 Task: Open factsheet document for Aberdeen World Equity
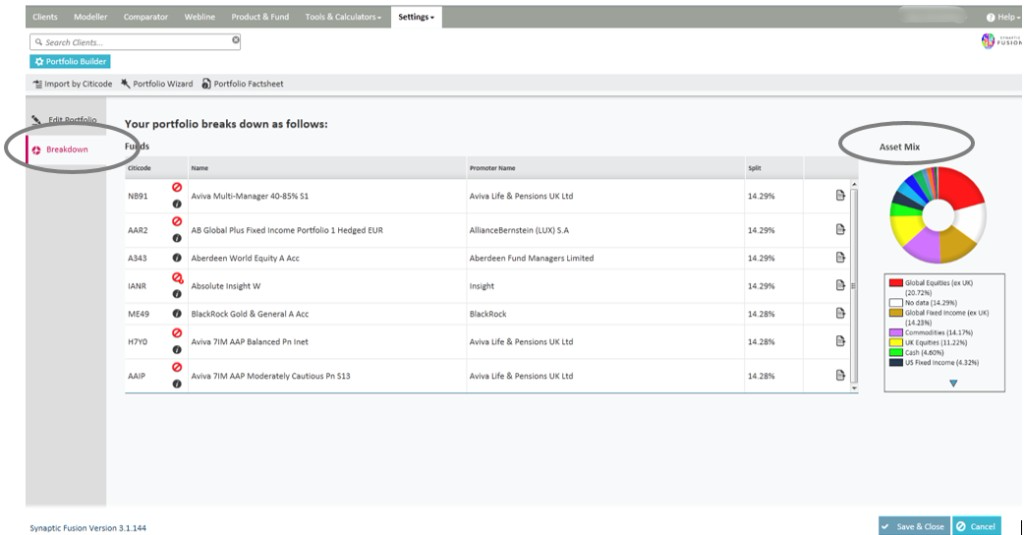coord(840,257)
